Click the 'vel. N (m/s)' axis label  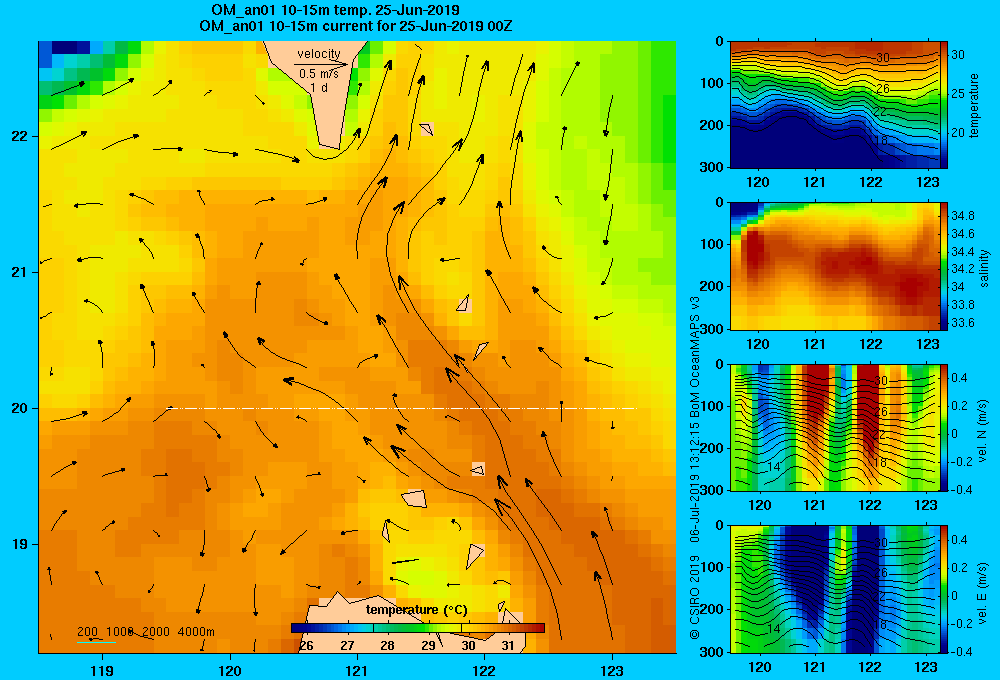(982, 431)
